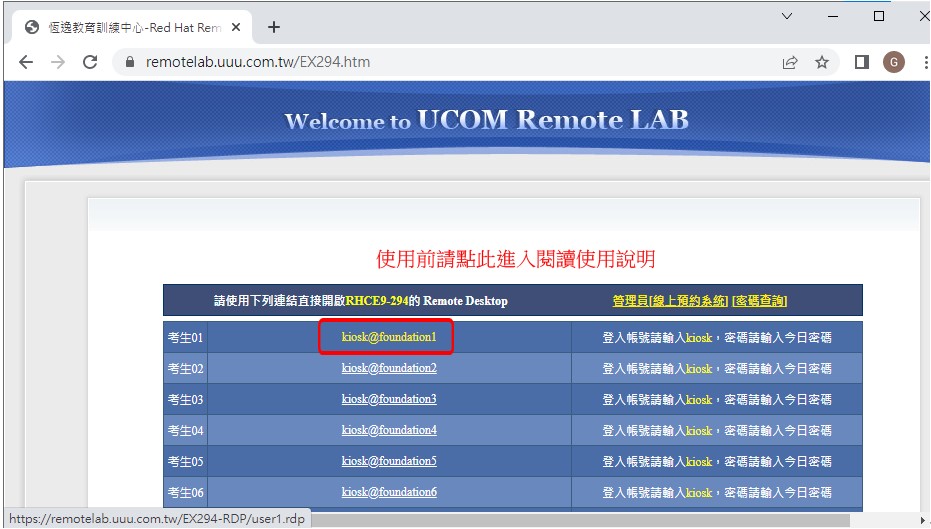Toggle the browser side panel
Image resolution: width=931 pixels, height=529 pixels.
click(862, 62)
